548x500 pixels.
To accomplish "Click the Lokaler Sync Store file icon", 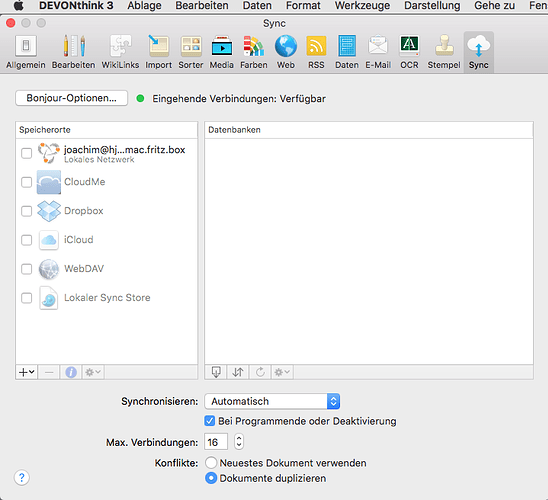I will click(49, 298).
